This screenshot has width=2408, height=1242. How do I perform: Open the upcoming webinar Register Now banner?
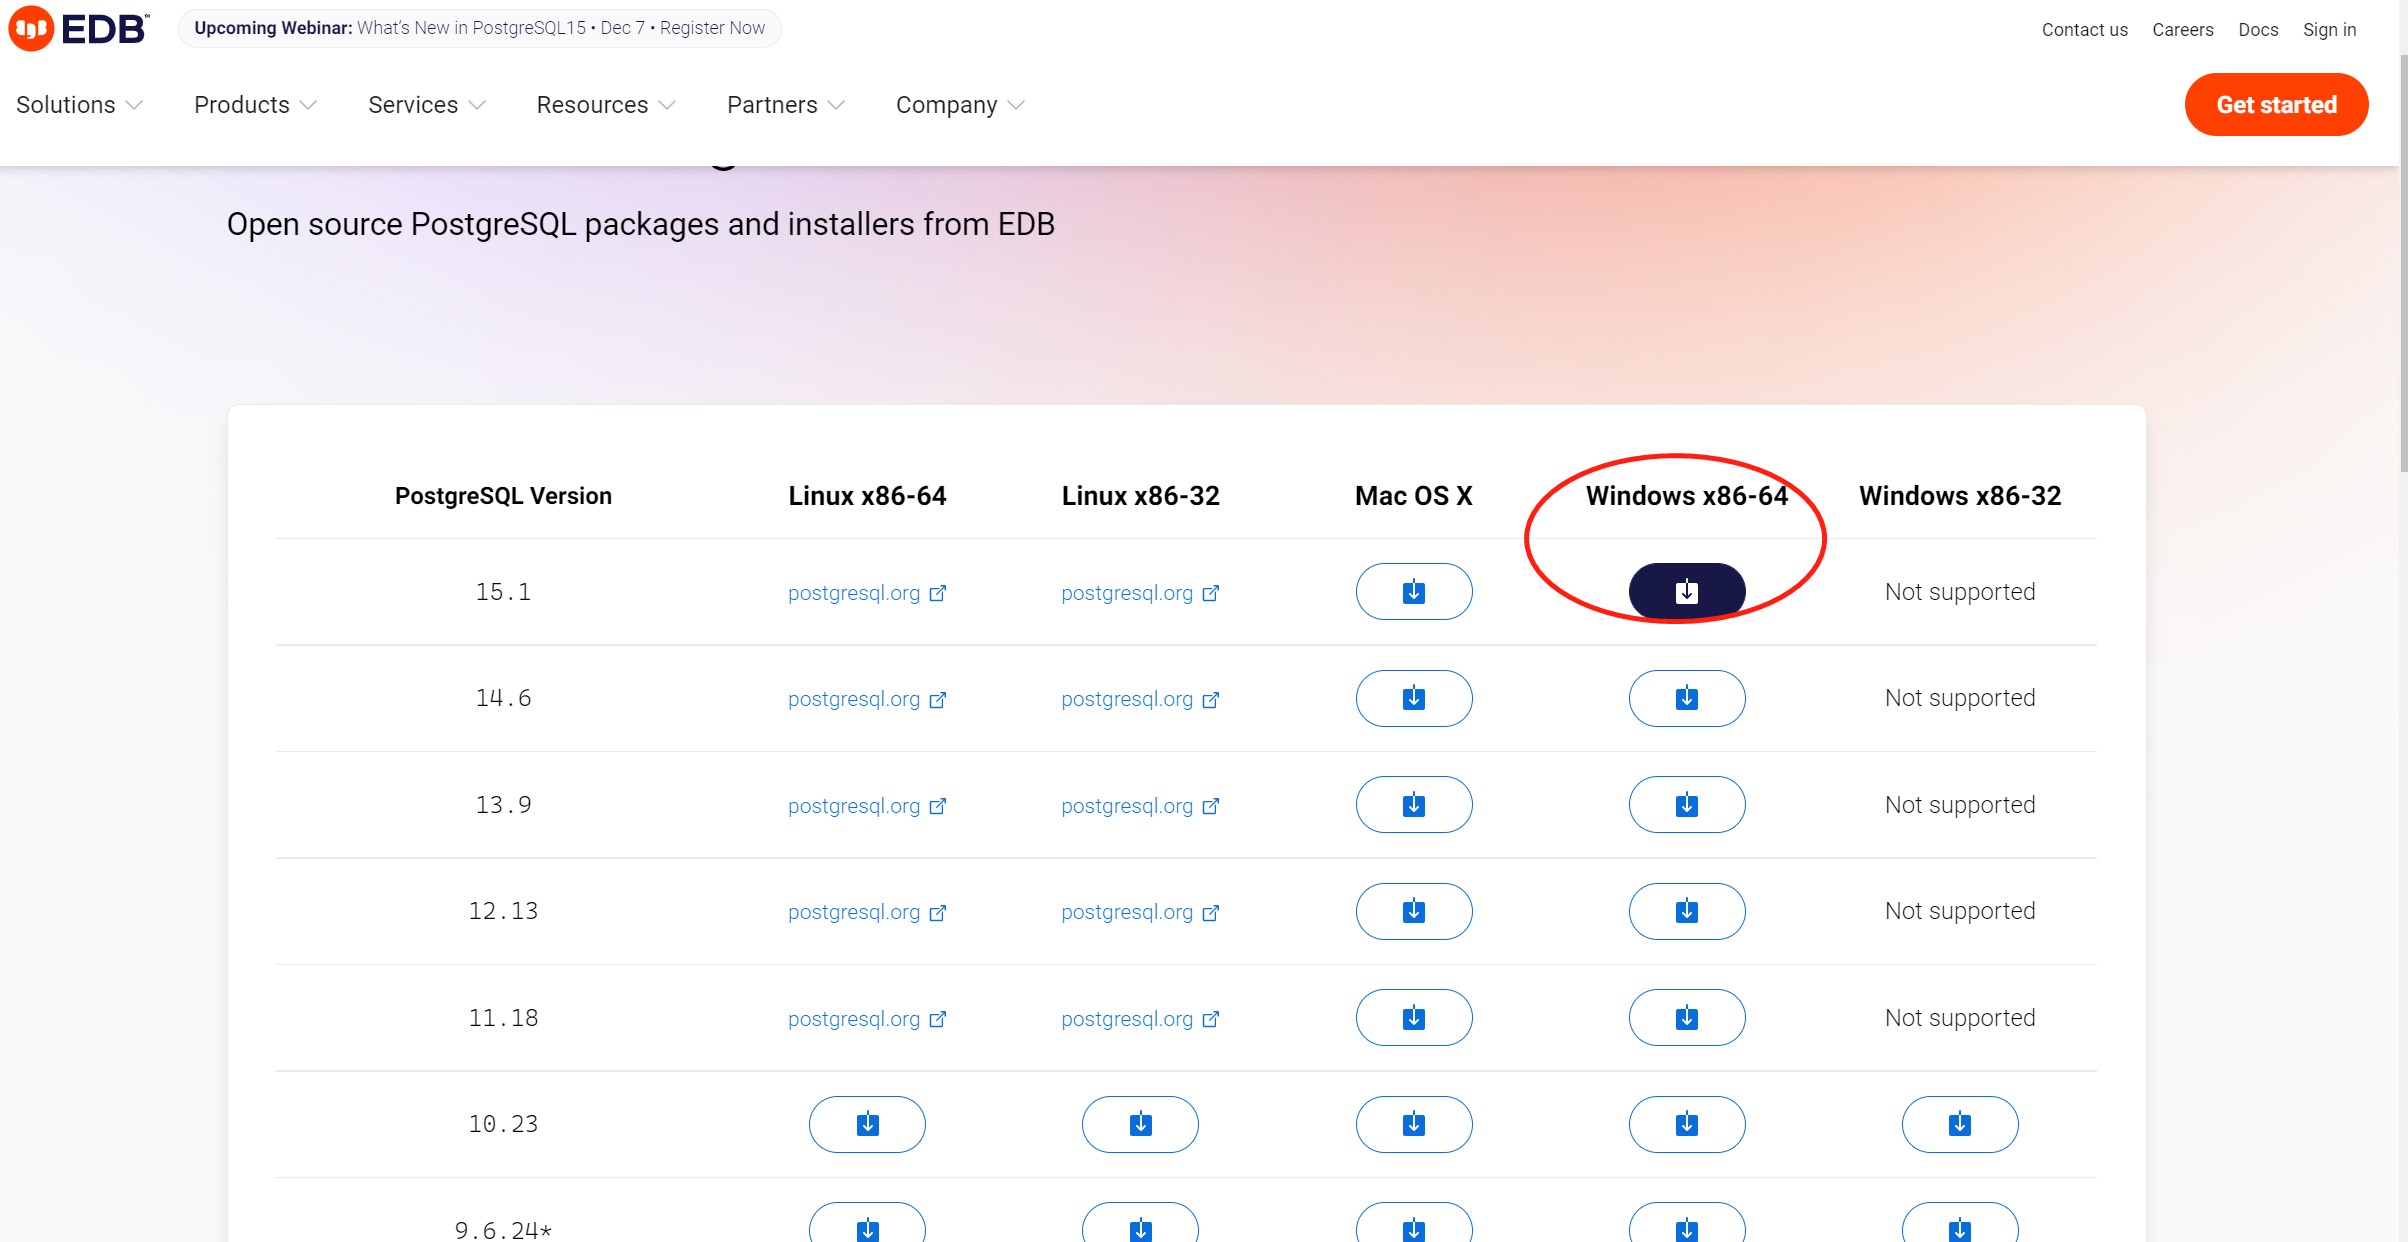coord(479,28)
